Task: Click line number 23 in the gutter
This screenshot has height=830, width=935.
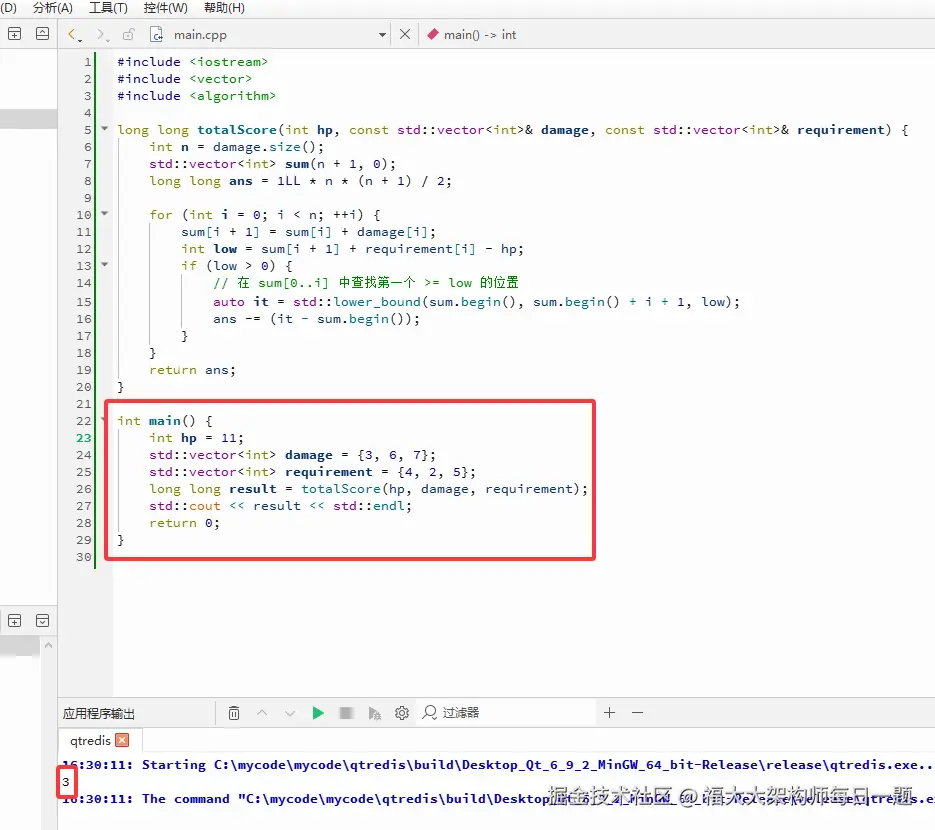Action: pyautogui.click(x=83, y=438)
